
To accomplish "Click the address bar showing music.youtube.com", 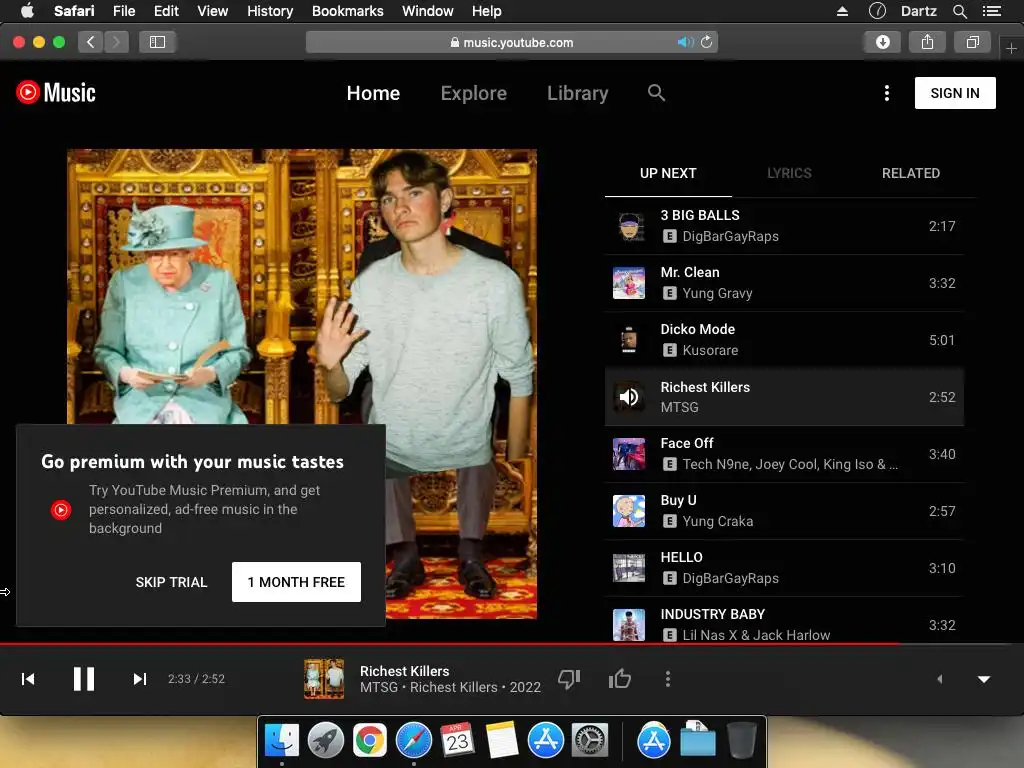I will 512,42.
